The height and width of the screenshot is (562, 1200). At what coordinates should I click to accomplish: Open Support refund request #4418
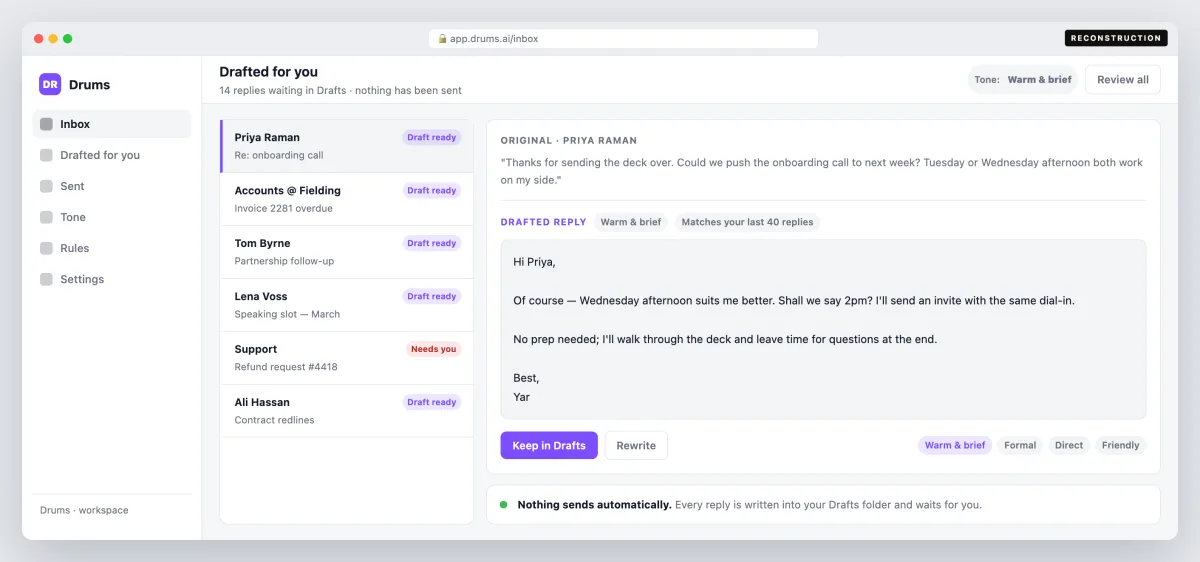coord(347,358)
